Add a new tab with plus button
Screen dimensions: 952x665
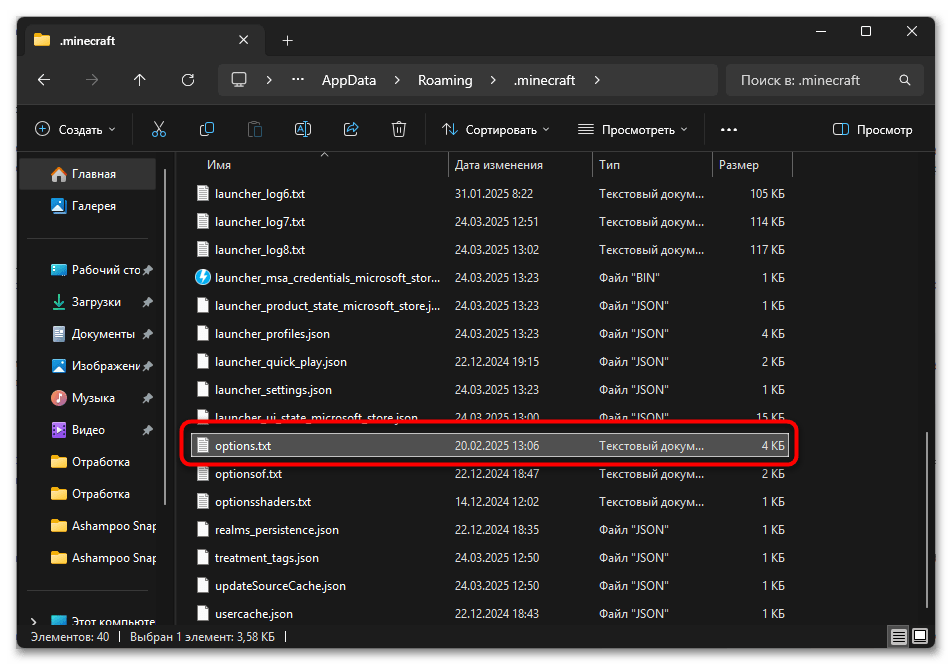pyautogui.click(x=288, y=41)
